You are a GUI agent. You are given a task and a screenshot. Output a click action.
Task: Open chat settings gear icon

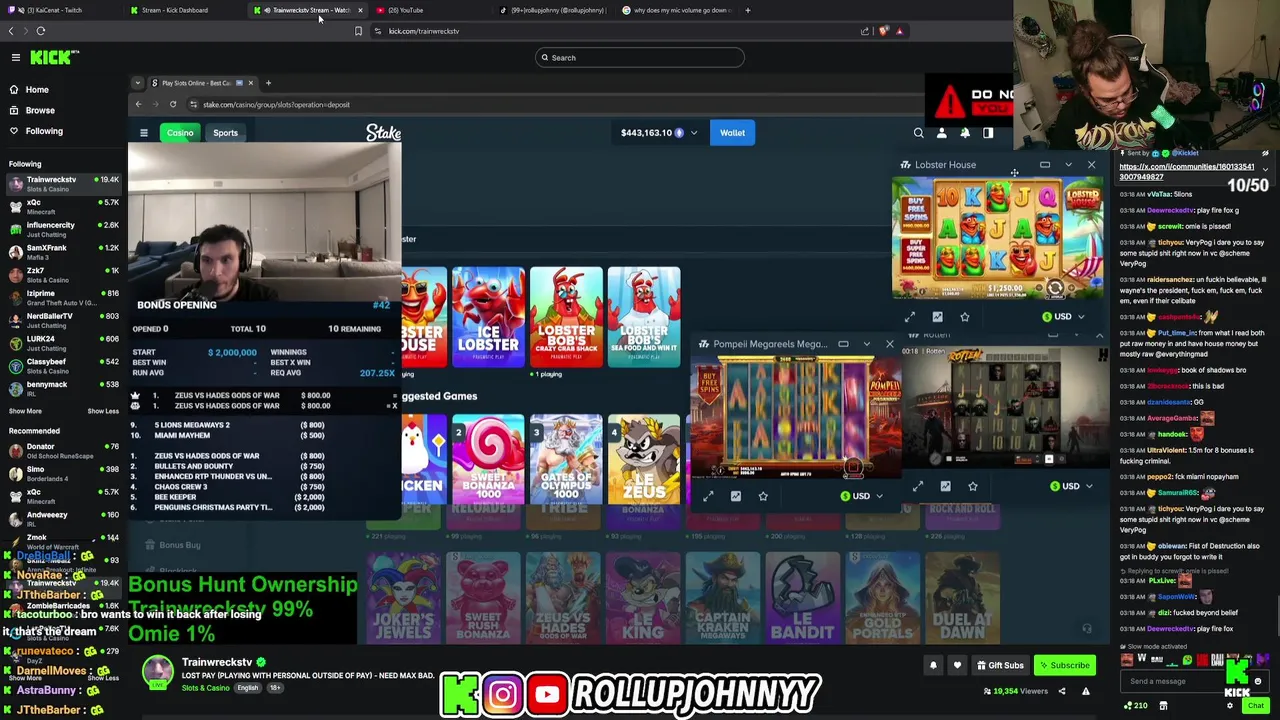pos(1230,706)
